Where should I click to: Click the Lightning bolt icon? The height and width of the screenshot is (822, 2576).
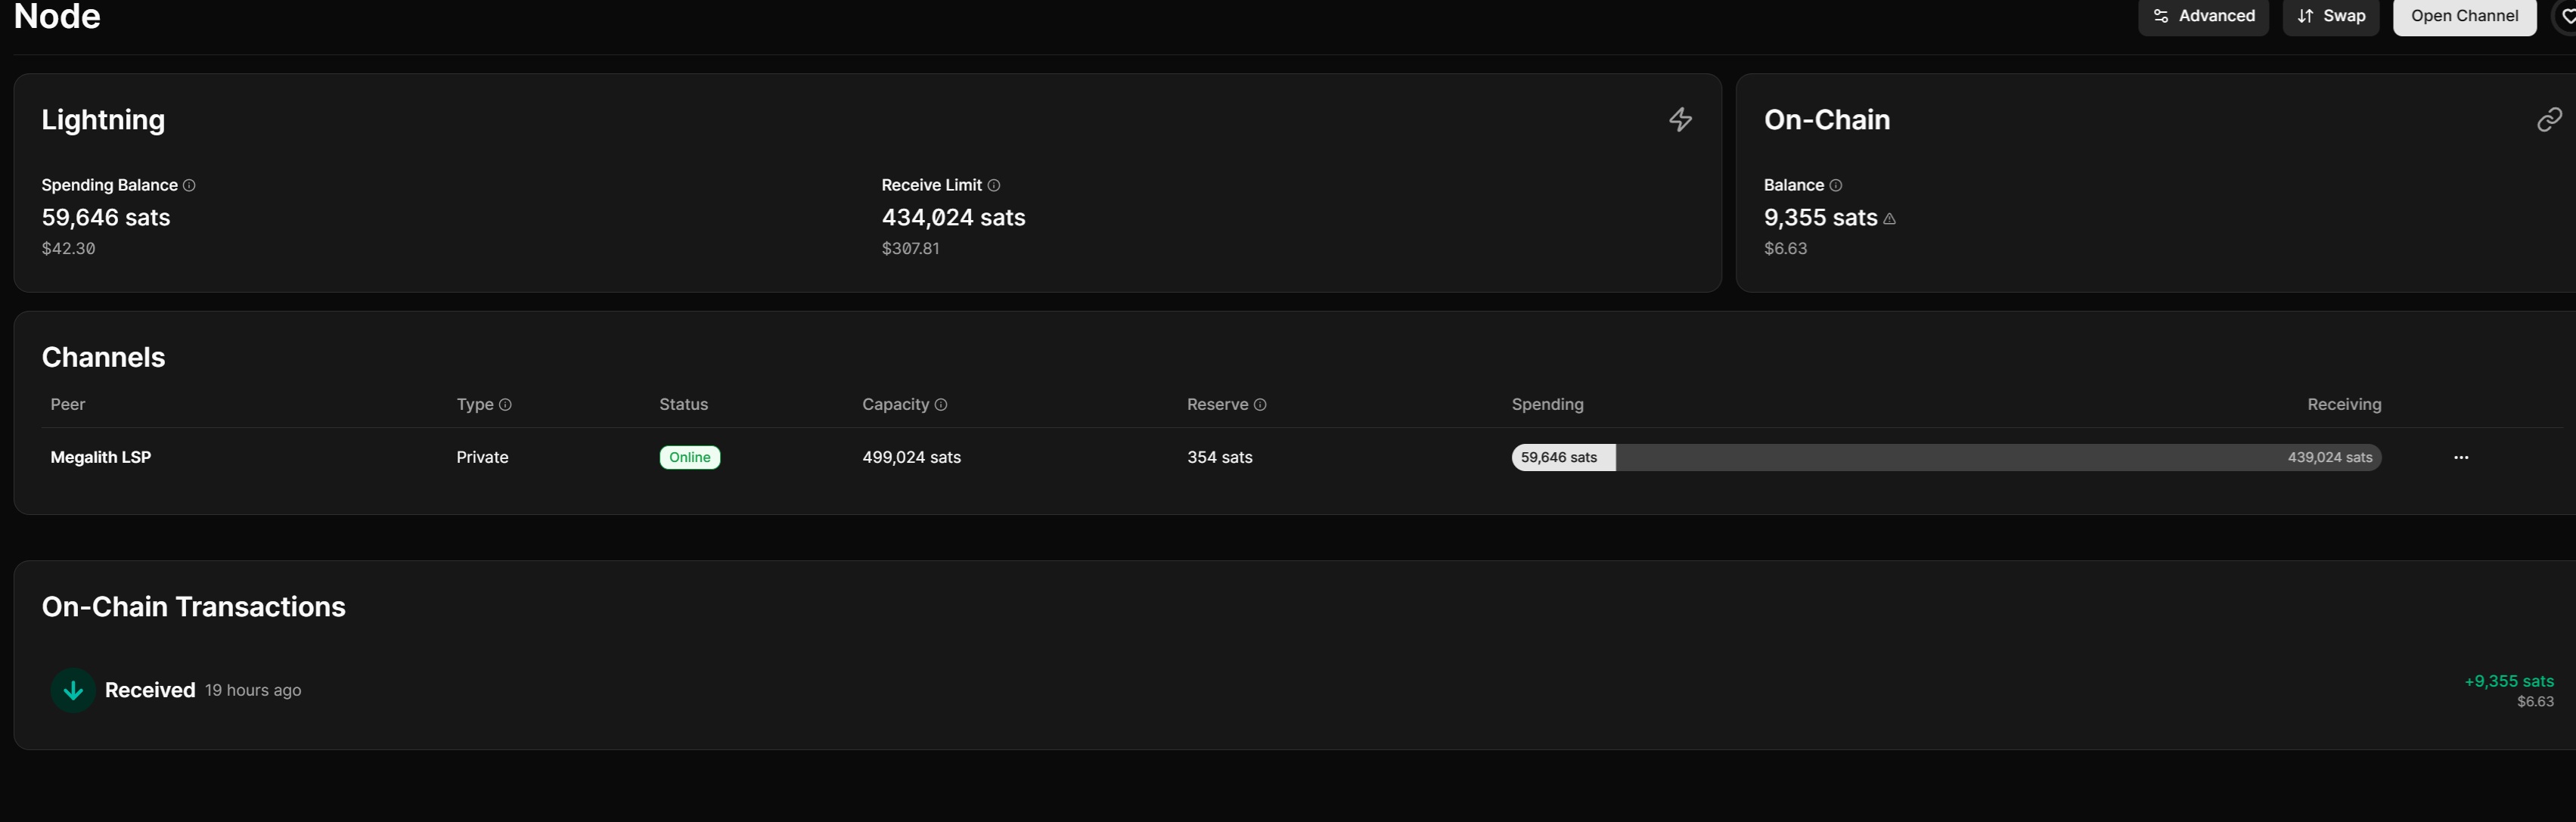click(x=1680, y=120)
